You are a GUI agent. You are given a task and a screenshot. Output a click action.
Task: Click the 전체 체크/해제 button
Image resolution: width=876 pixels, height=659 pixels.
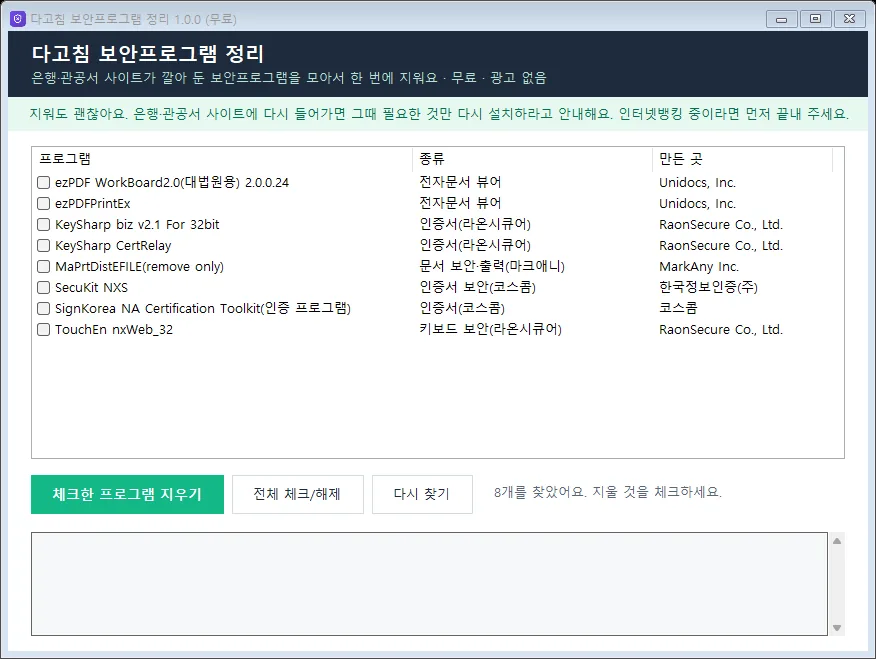[x=298, y=494]
